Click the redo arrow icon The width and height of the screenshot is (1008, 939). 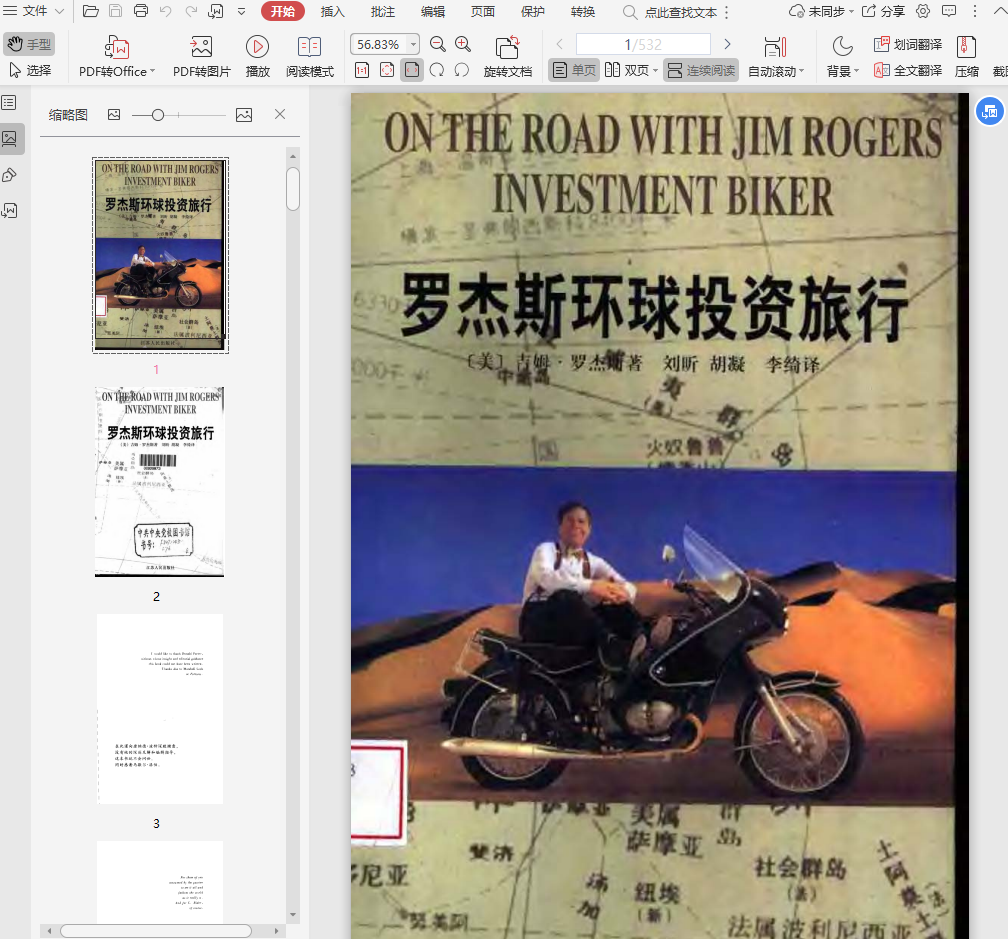[x=191, y=11]
